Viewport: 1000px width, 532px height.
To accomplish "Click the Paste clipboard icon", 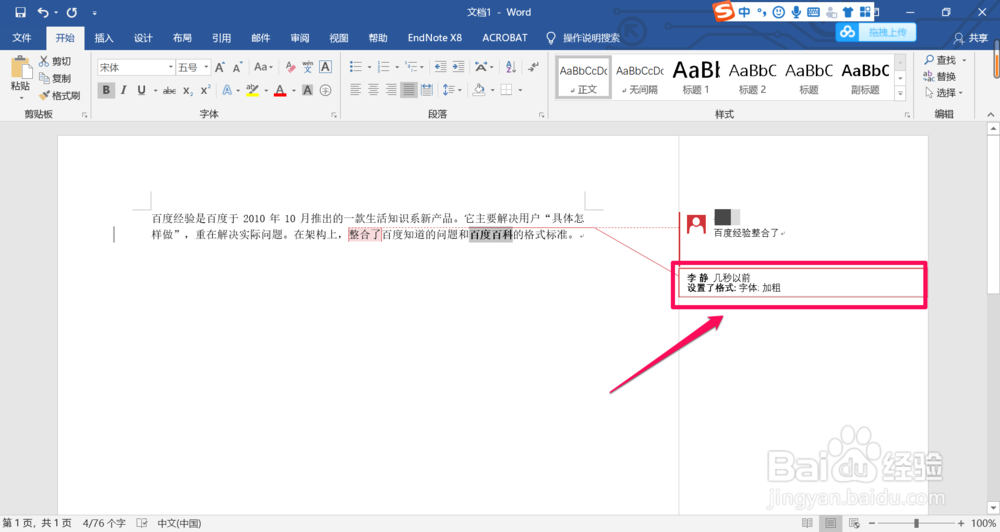I will [x=20, y=68].
